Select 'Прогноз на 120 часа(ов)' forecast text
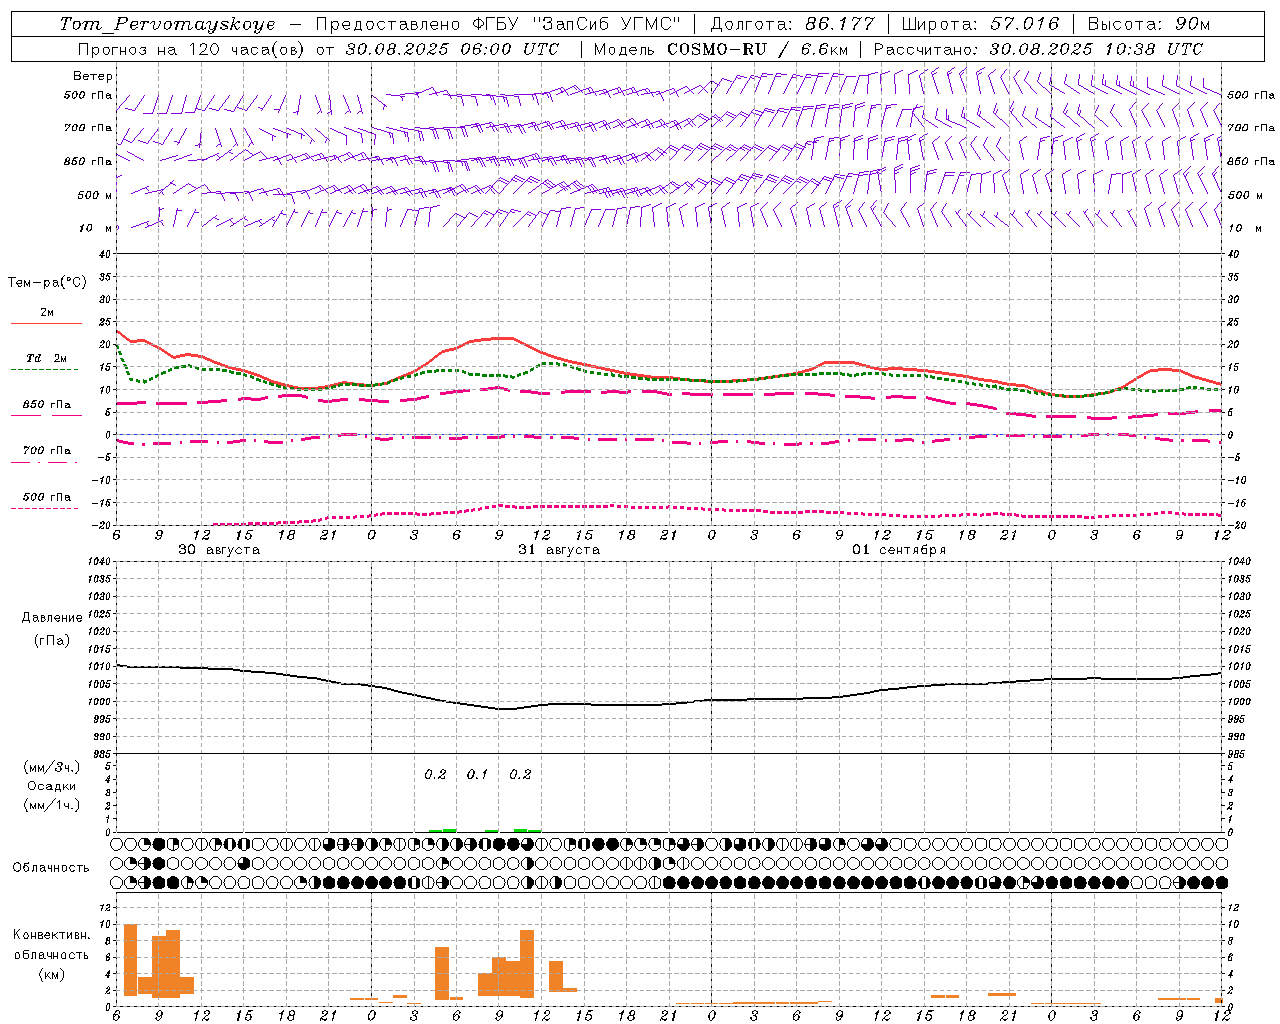The image size is (1280, 1024). click(193, 49)
